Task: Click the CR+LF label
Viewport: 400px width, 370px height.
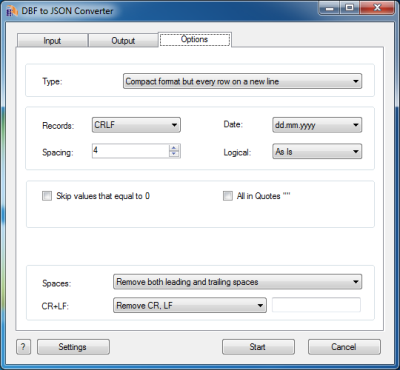Action: click(55, 306)
